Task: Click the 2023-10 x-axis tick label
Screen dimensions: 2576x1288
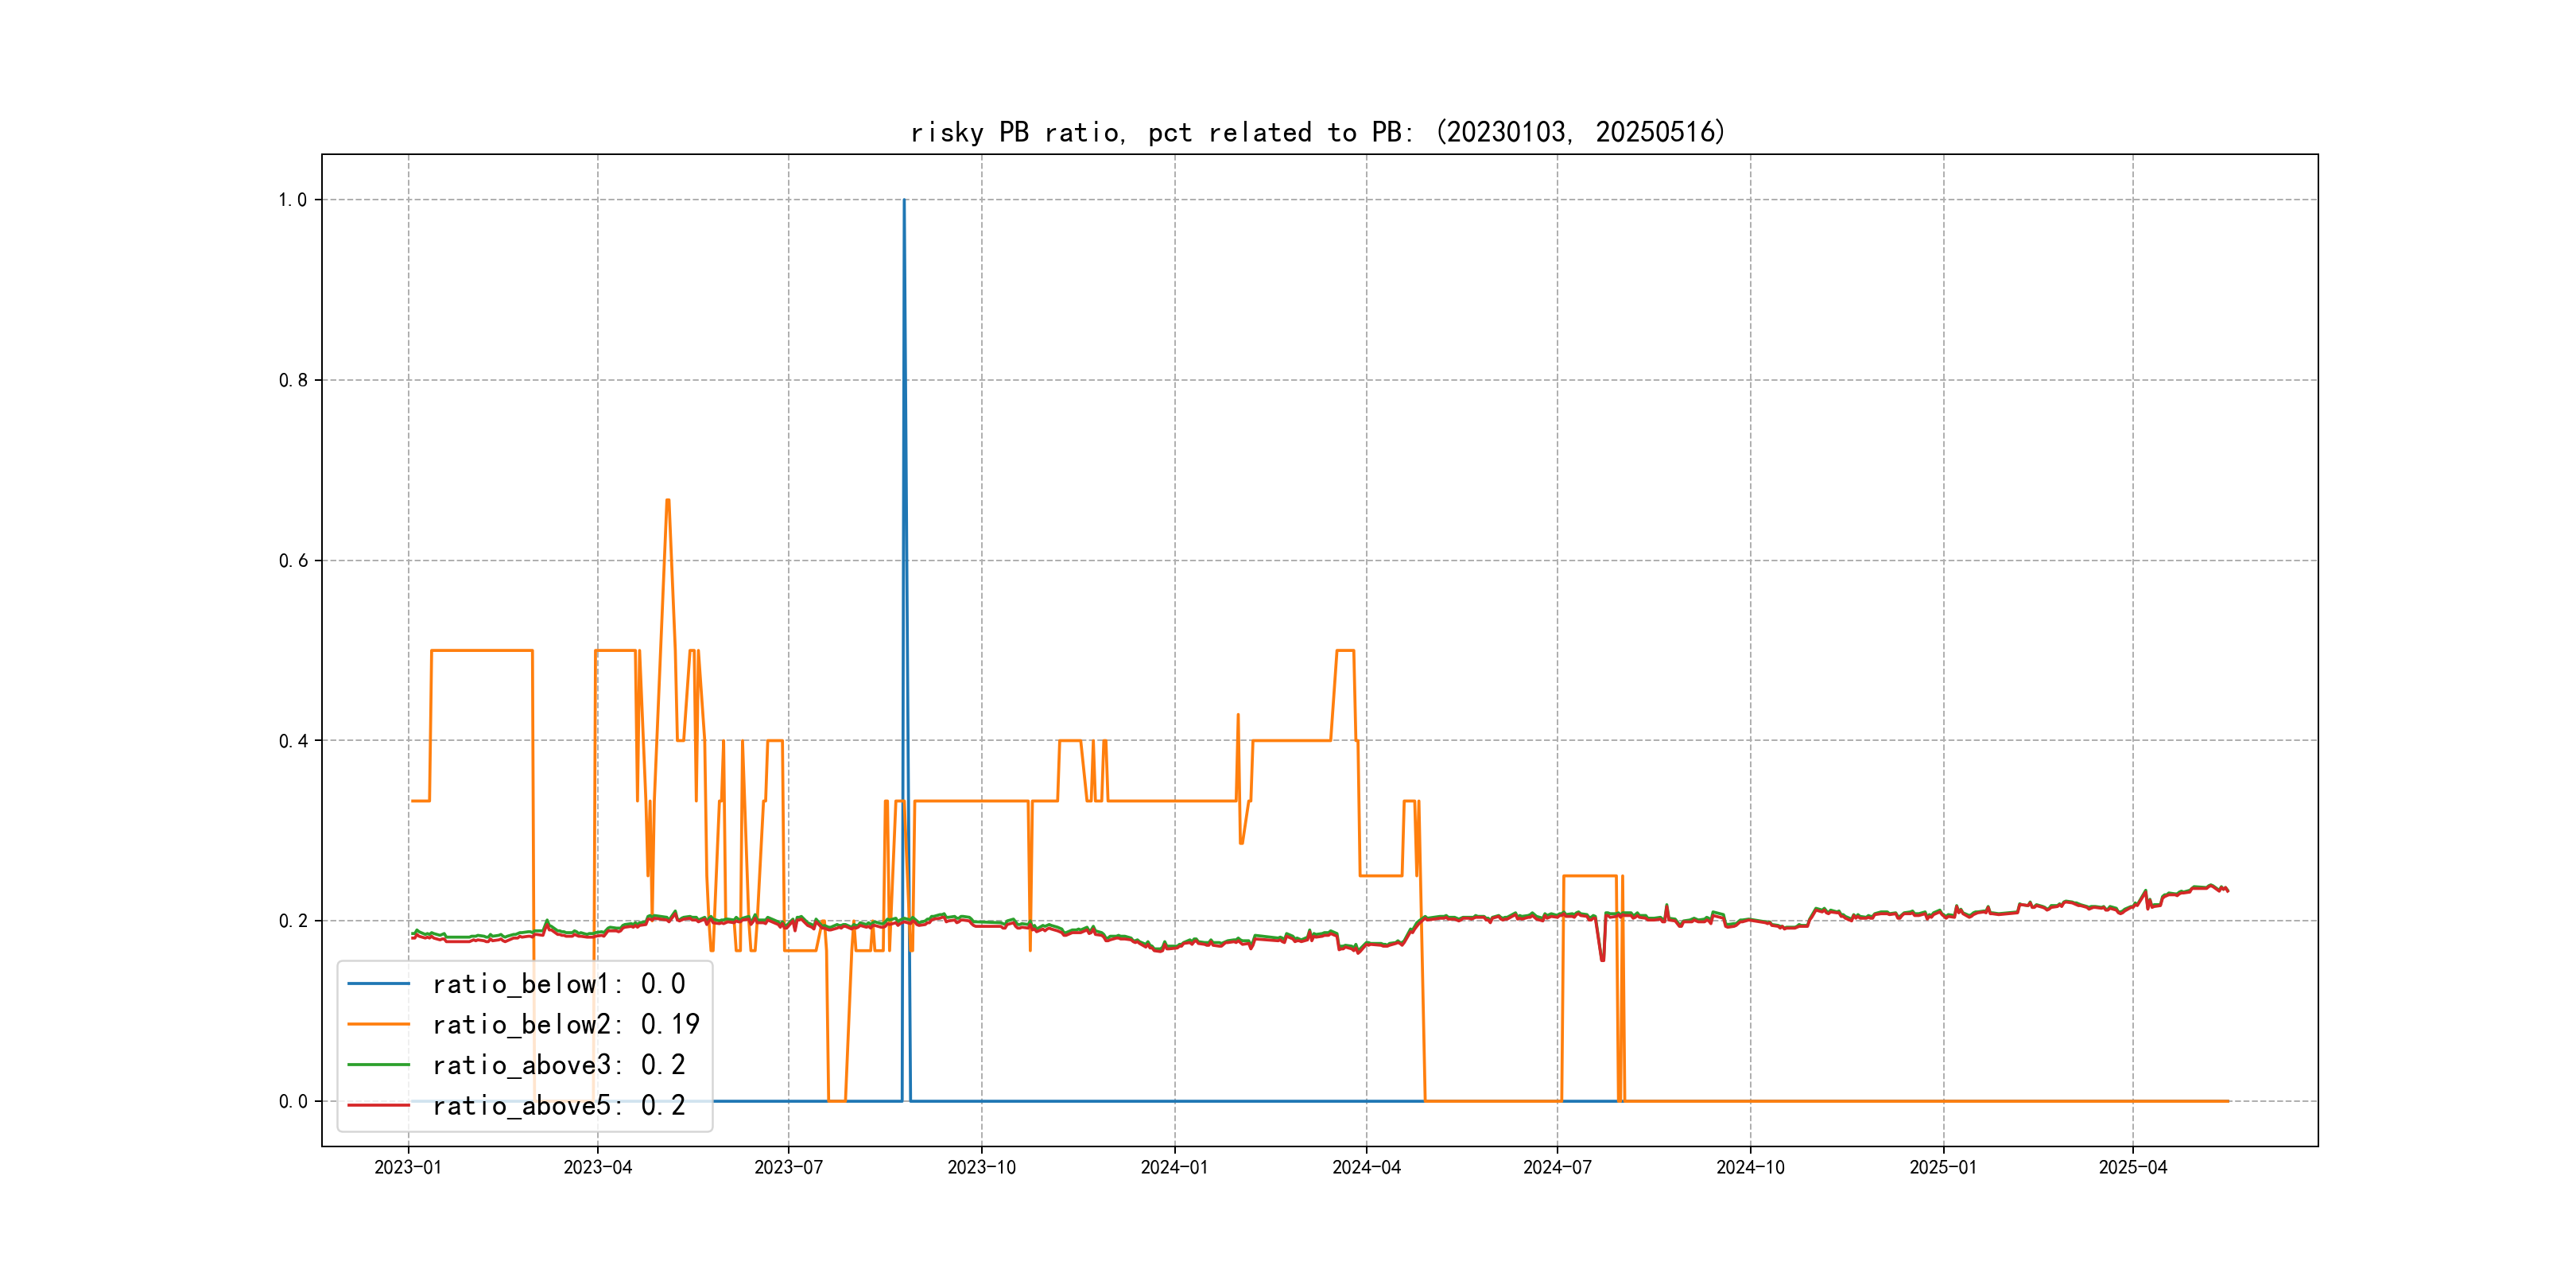Action: 981,1168
